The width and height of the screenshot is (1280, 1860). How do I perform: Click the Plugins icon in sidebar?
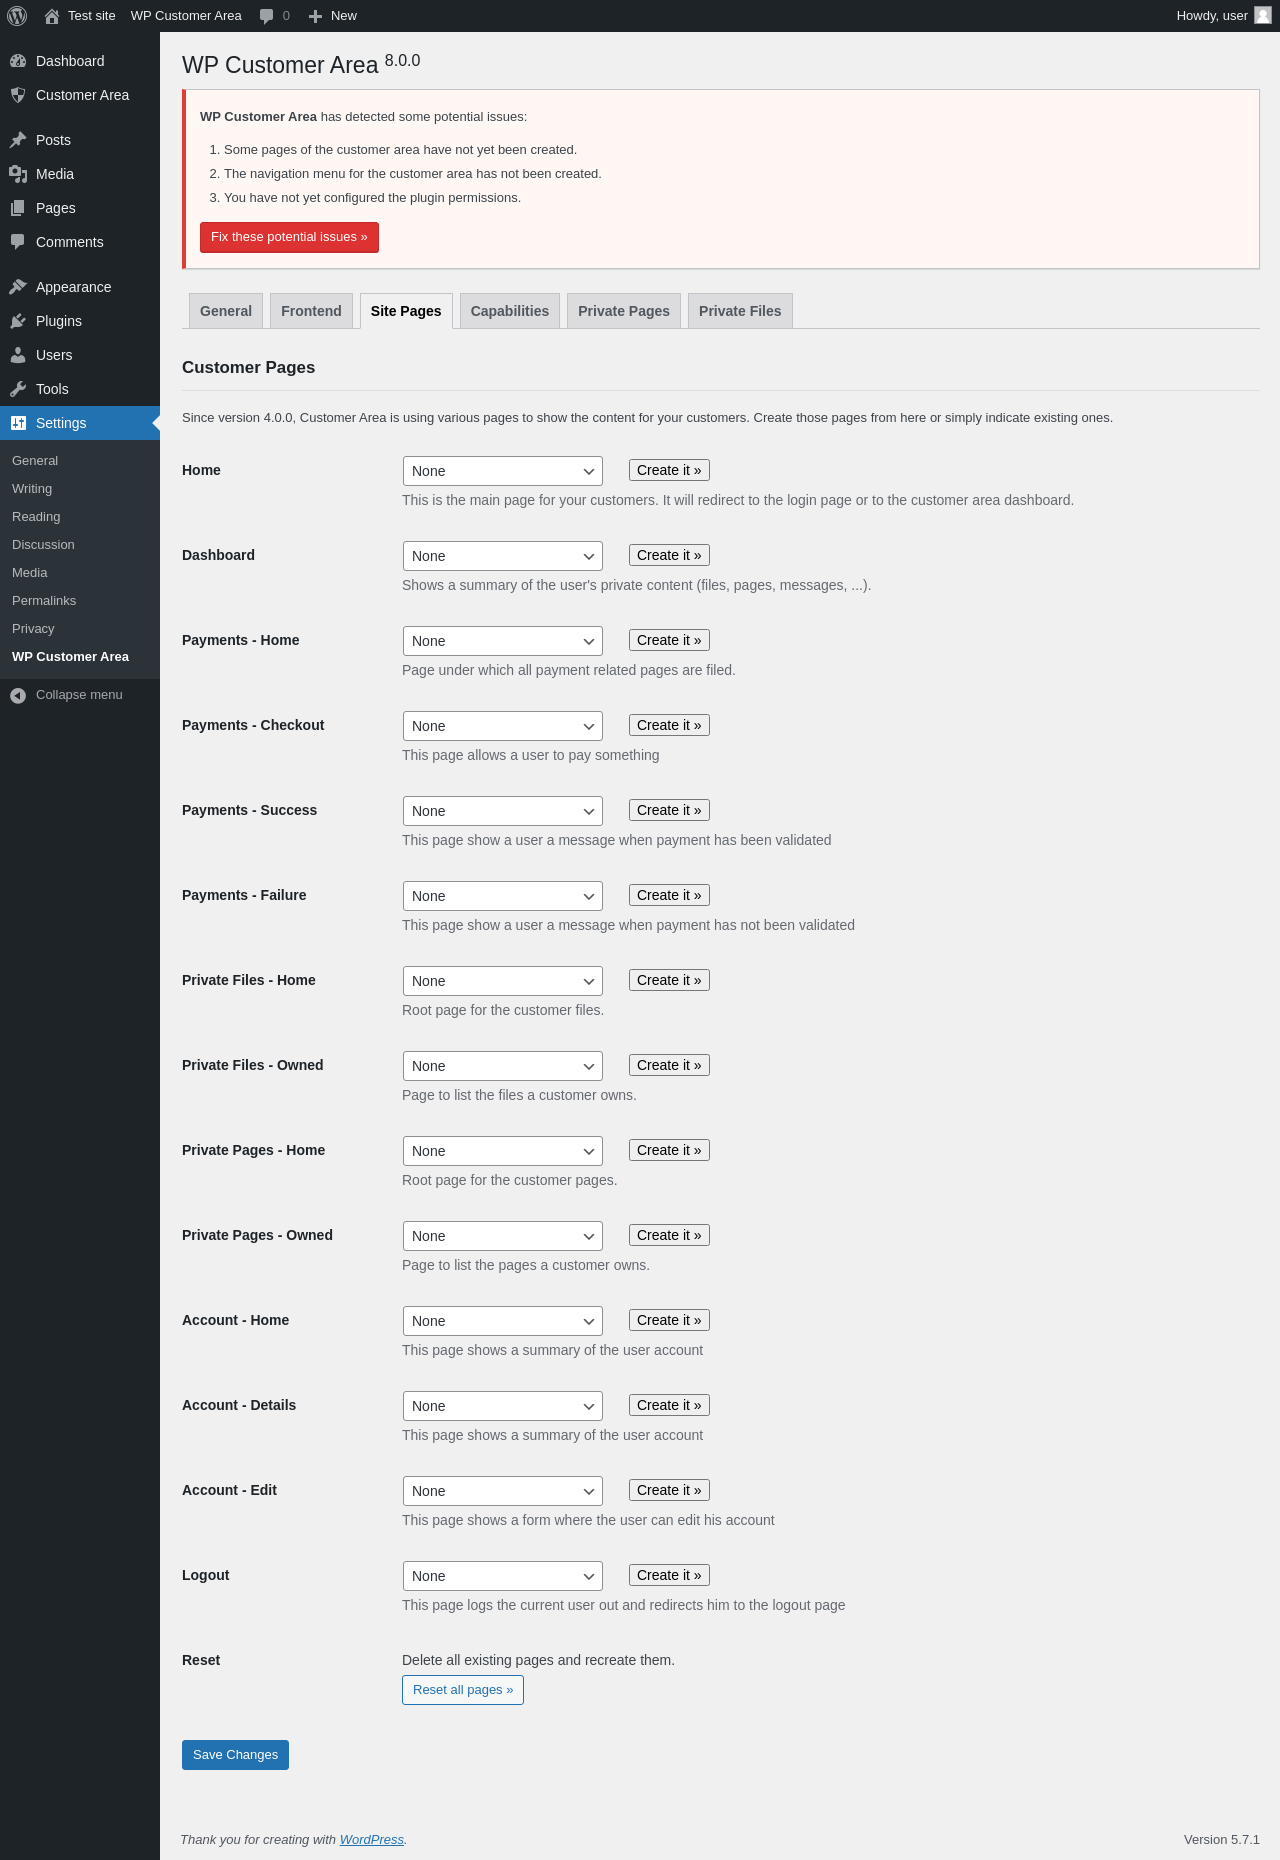click(18, 321)
